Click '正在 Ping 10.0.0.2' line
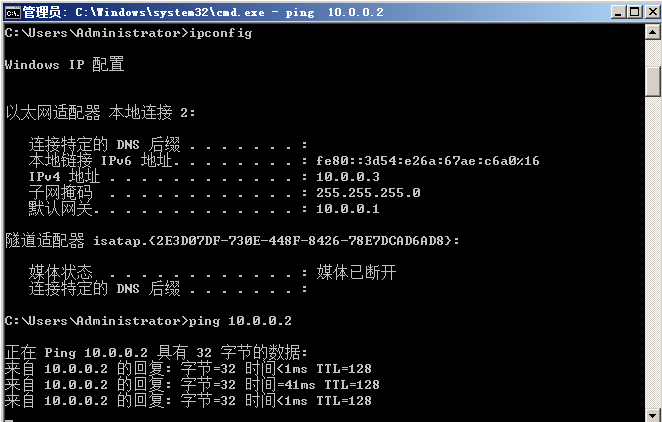This screenshot has width=662, height=422. coord(156,352)
